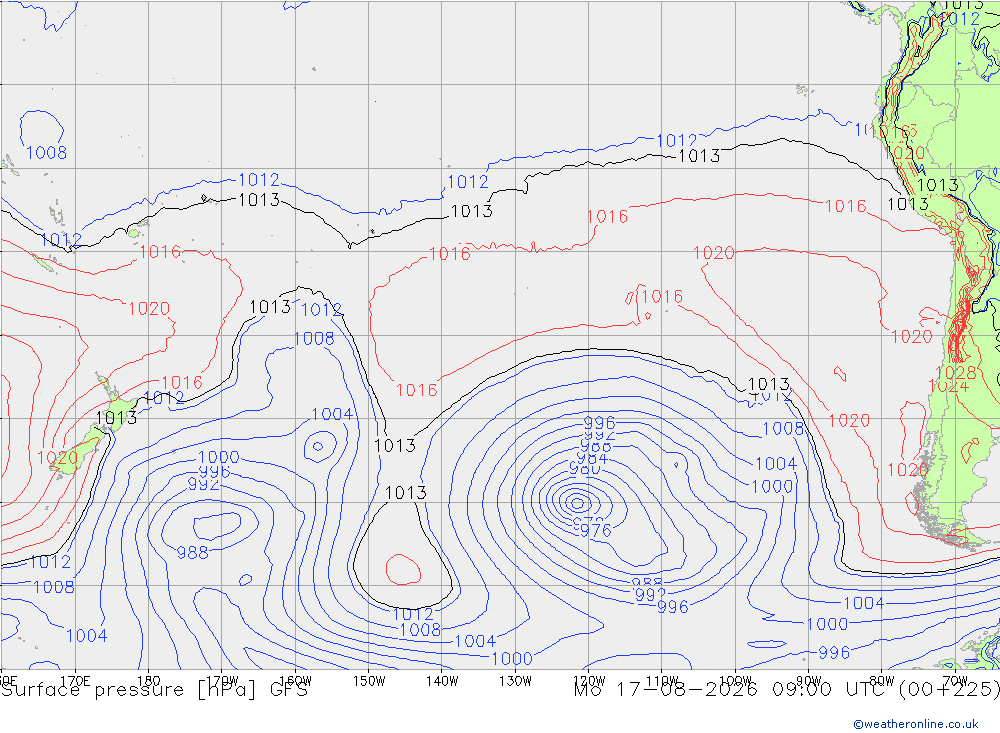Click the 1020 label on New Zealand's South Island
Screen dimensions: 1000x733
click(x=57, y=457)
